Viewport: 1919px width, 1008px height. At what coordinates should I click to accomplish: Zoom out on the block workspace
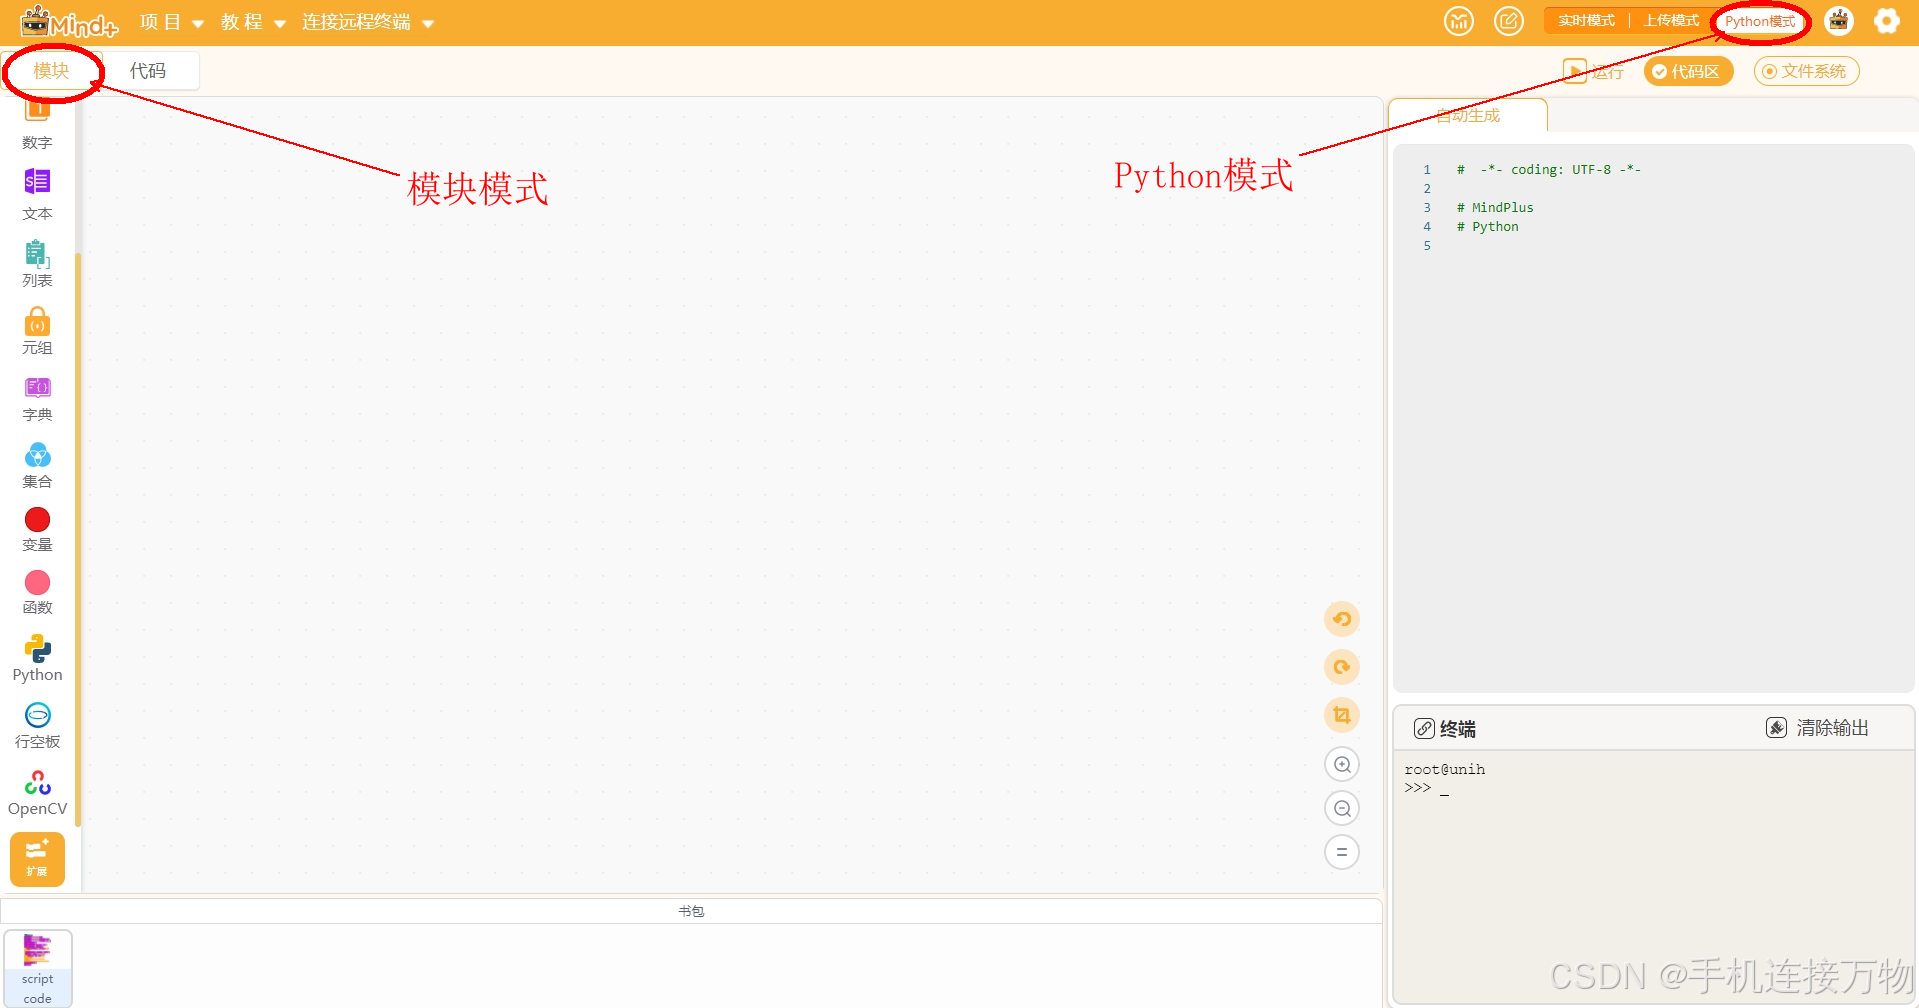click(1342, 809)
